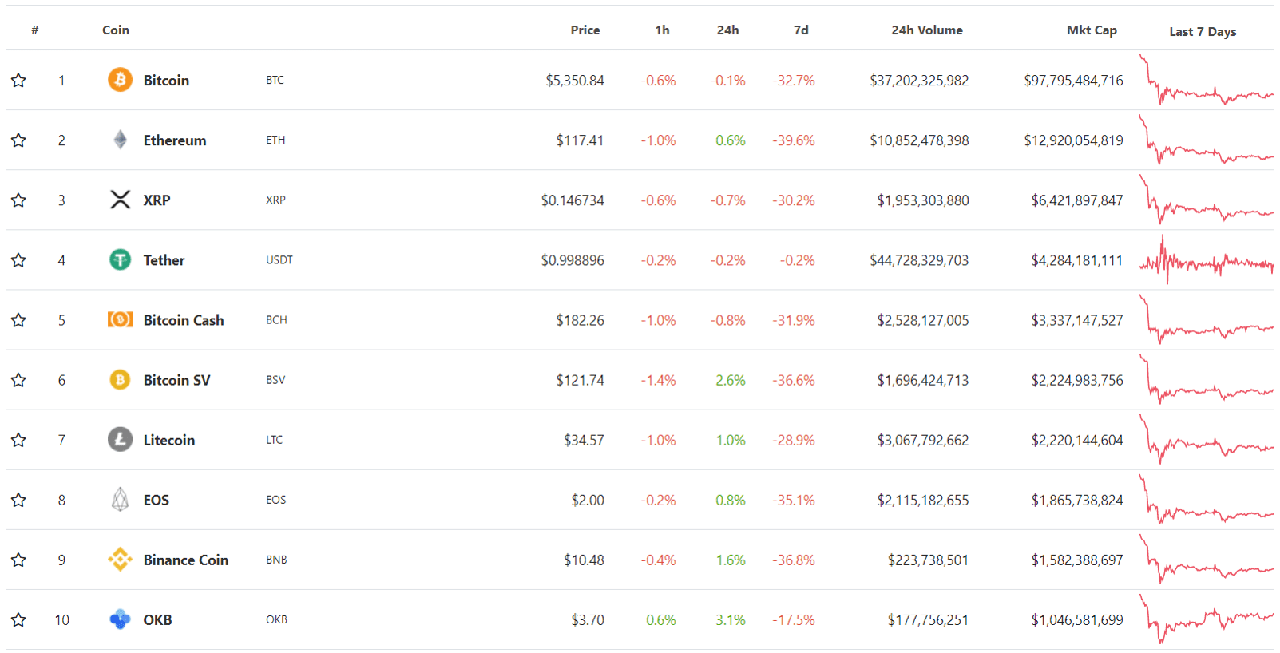Click the Bitcoin SV logo icon

pyautogui.click(x=120, y=380)
